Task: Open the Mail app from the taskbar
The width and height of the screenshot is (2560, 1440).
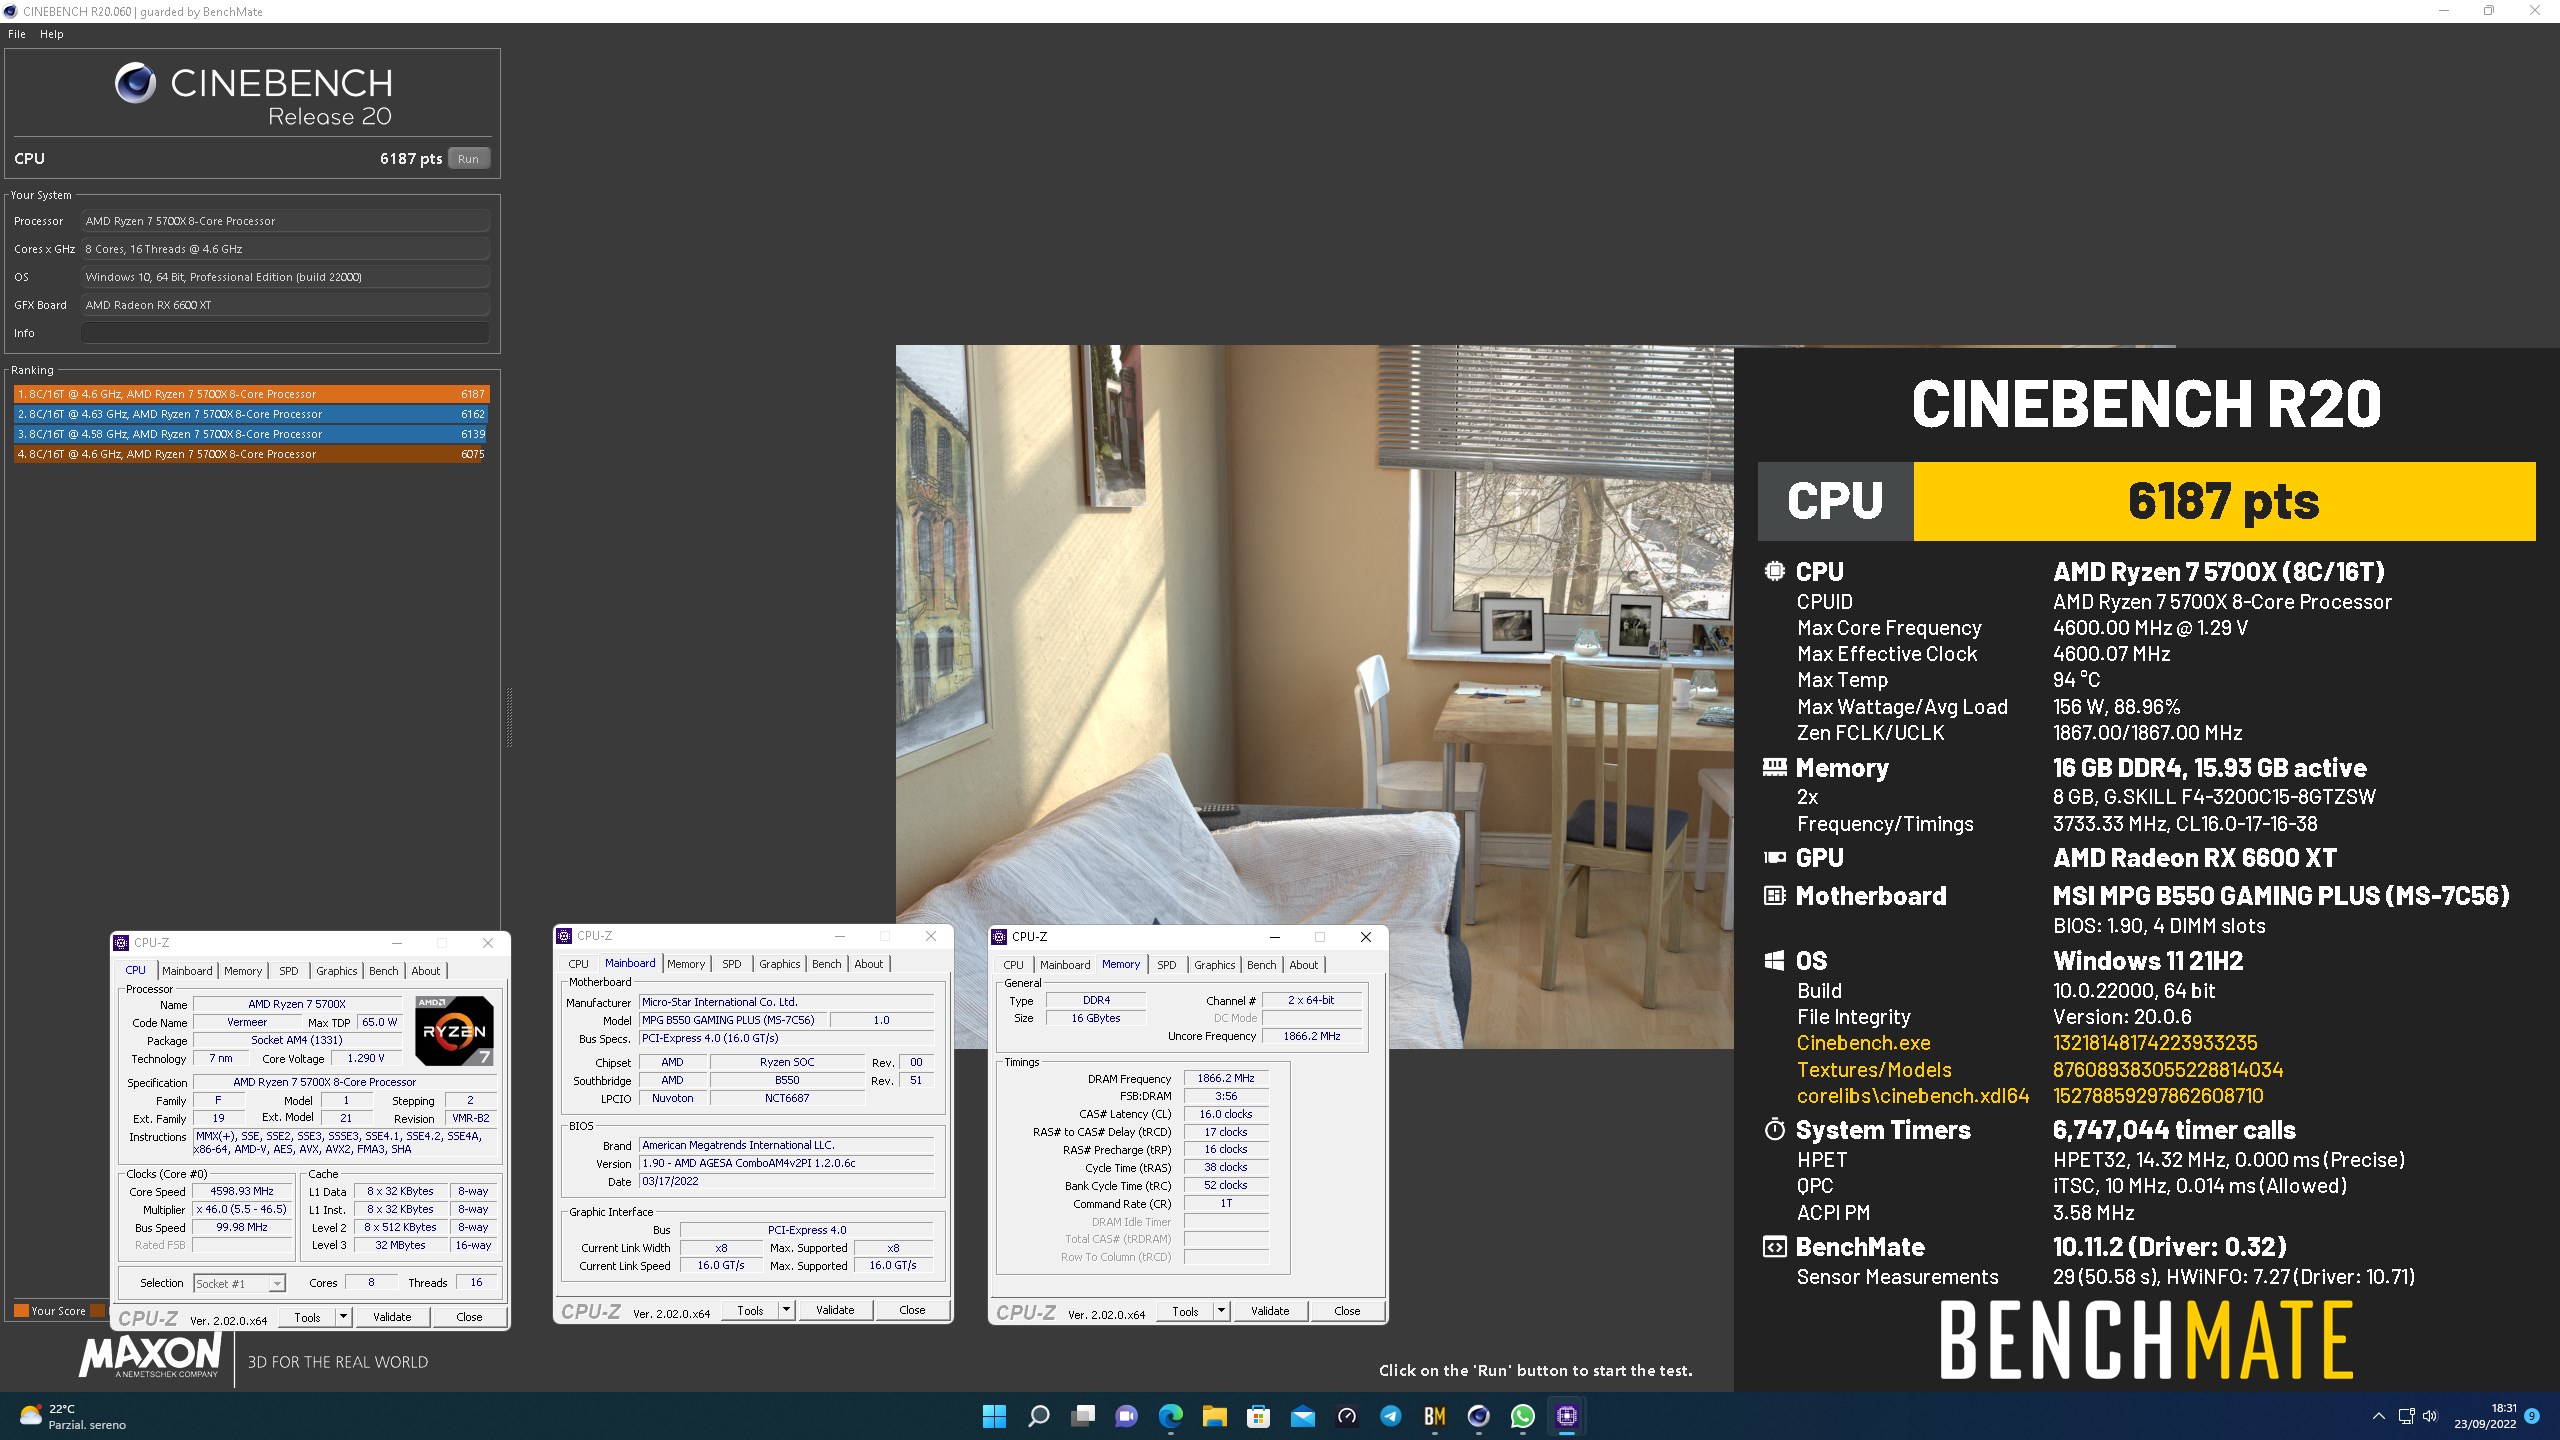Action: 1303,1416
